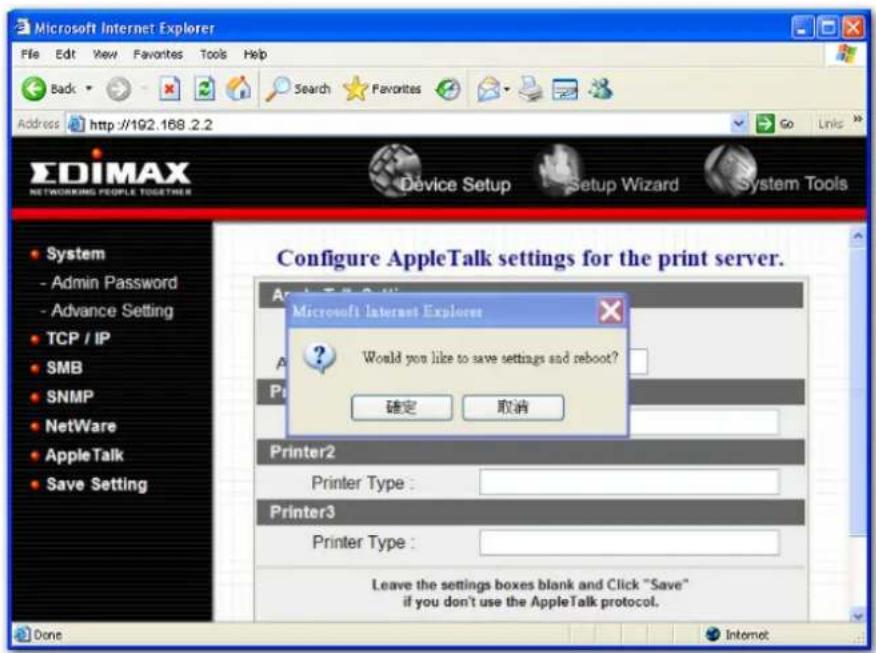
Task: Open the Mail envelope icon
Action: pos(488,89)
